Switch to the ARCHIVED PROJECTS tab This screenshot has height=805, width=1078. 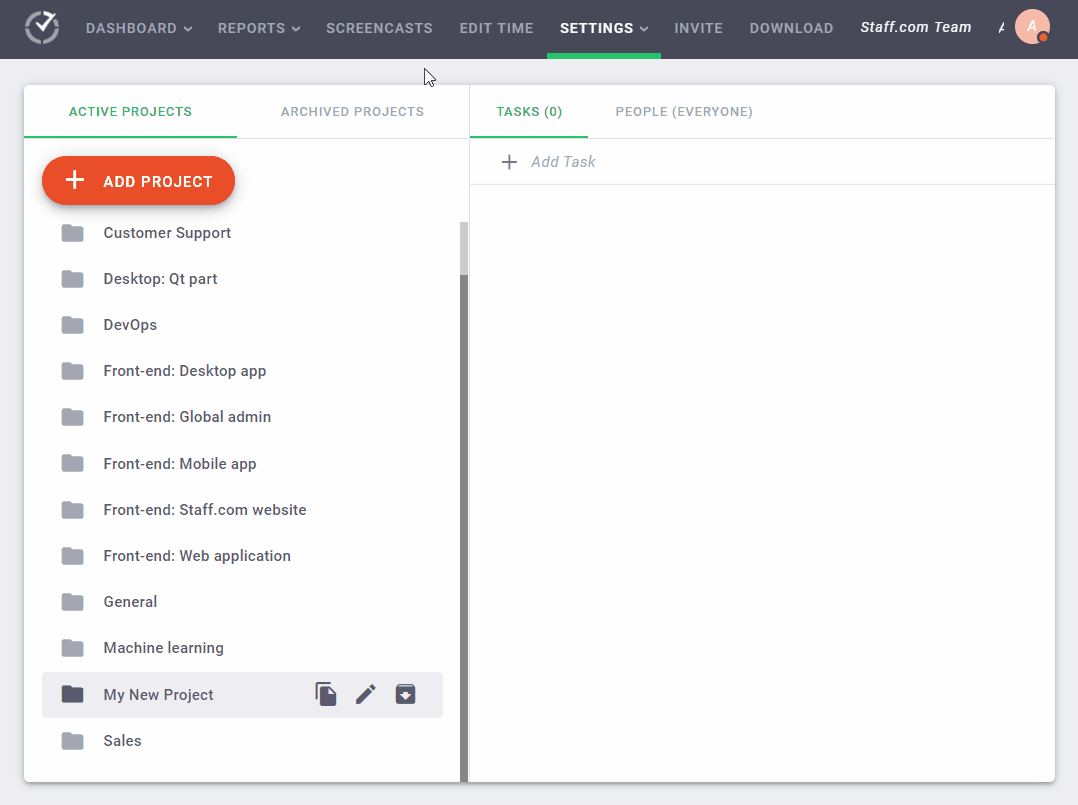click(x=352, y=111)
